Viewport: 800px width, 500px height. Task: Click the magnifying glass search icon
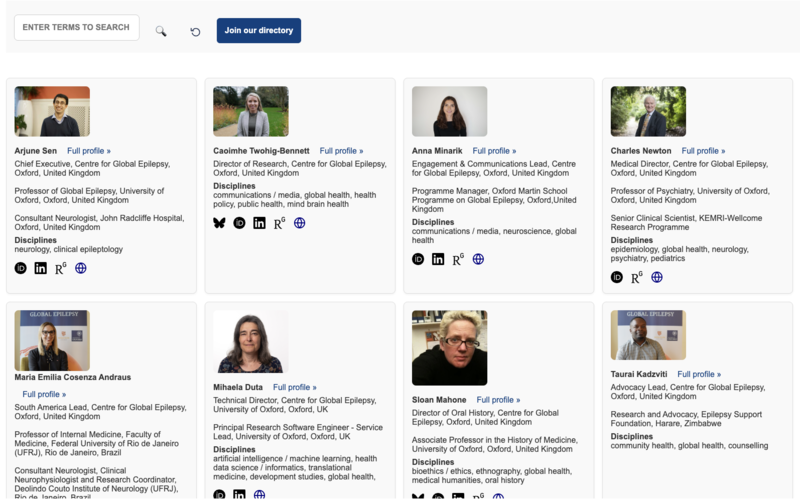(x=161, y=31)
